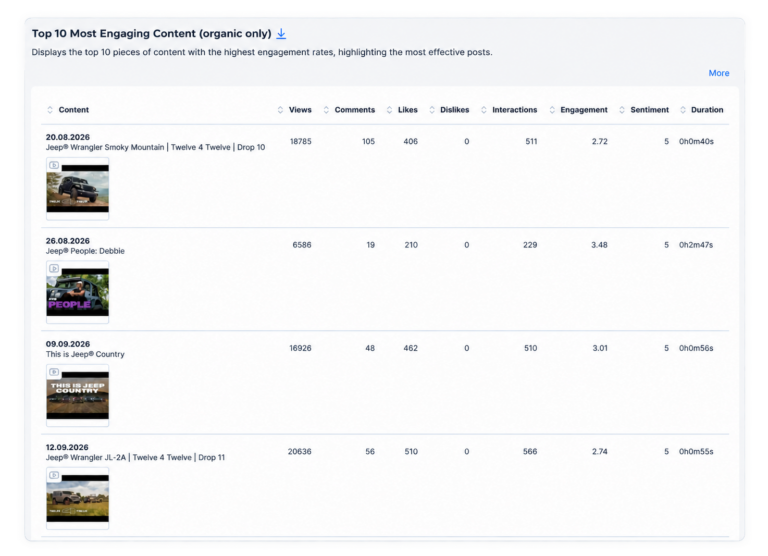Screen dimensions: 768x556
Task: Select title 'This is Jeep® Country'
Action: [85, 354]
